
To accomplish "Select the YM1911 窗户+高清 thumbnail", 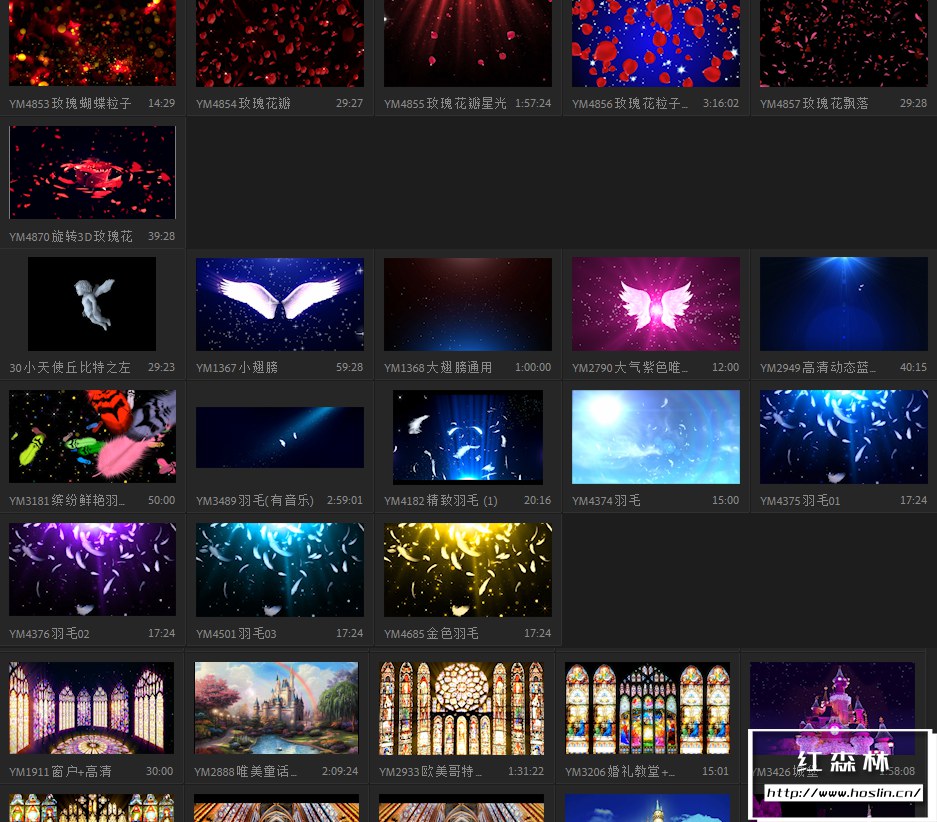I will (91, 708).
